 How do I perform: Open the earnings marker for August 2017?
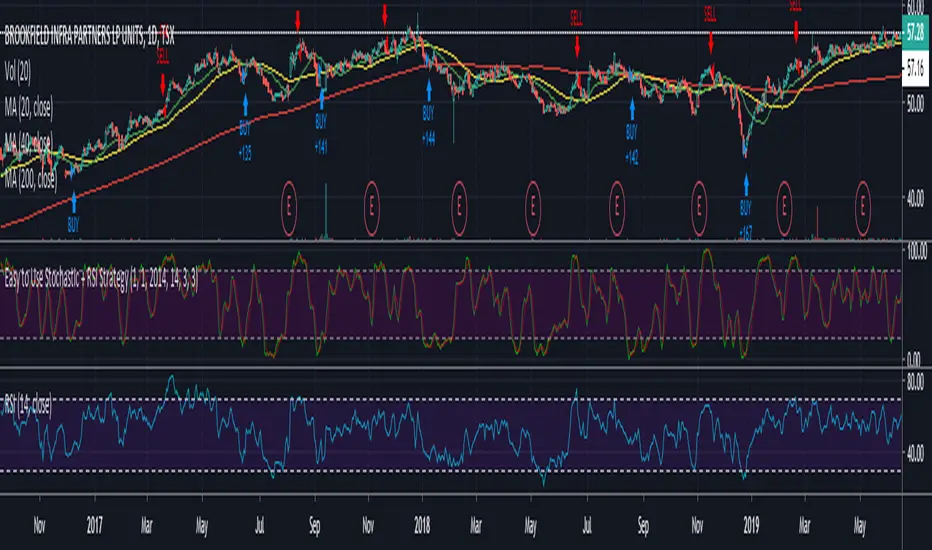pos(289,208)
